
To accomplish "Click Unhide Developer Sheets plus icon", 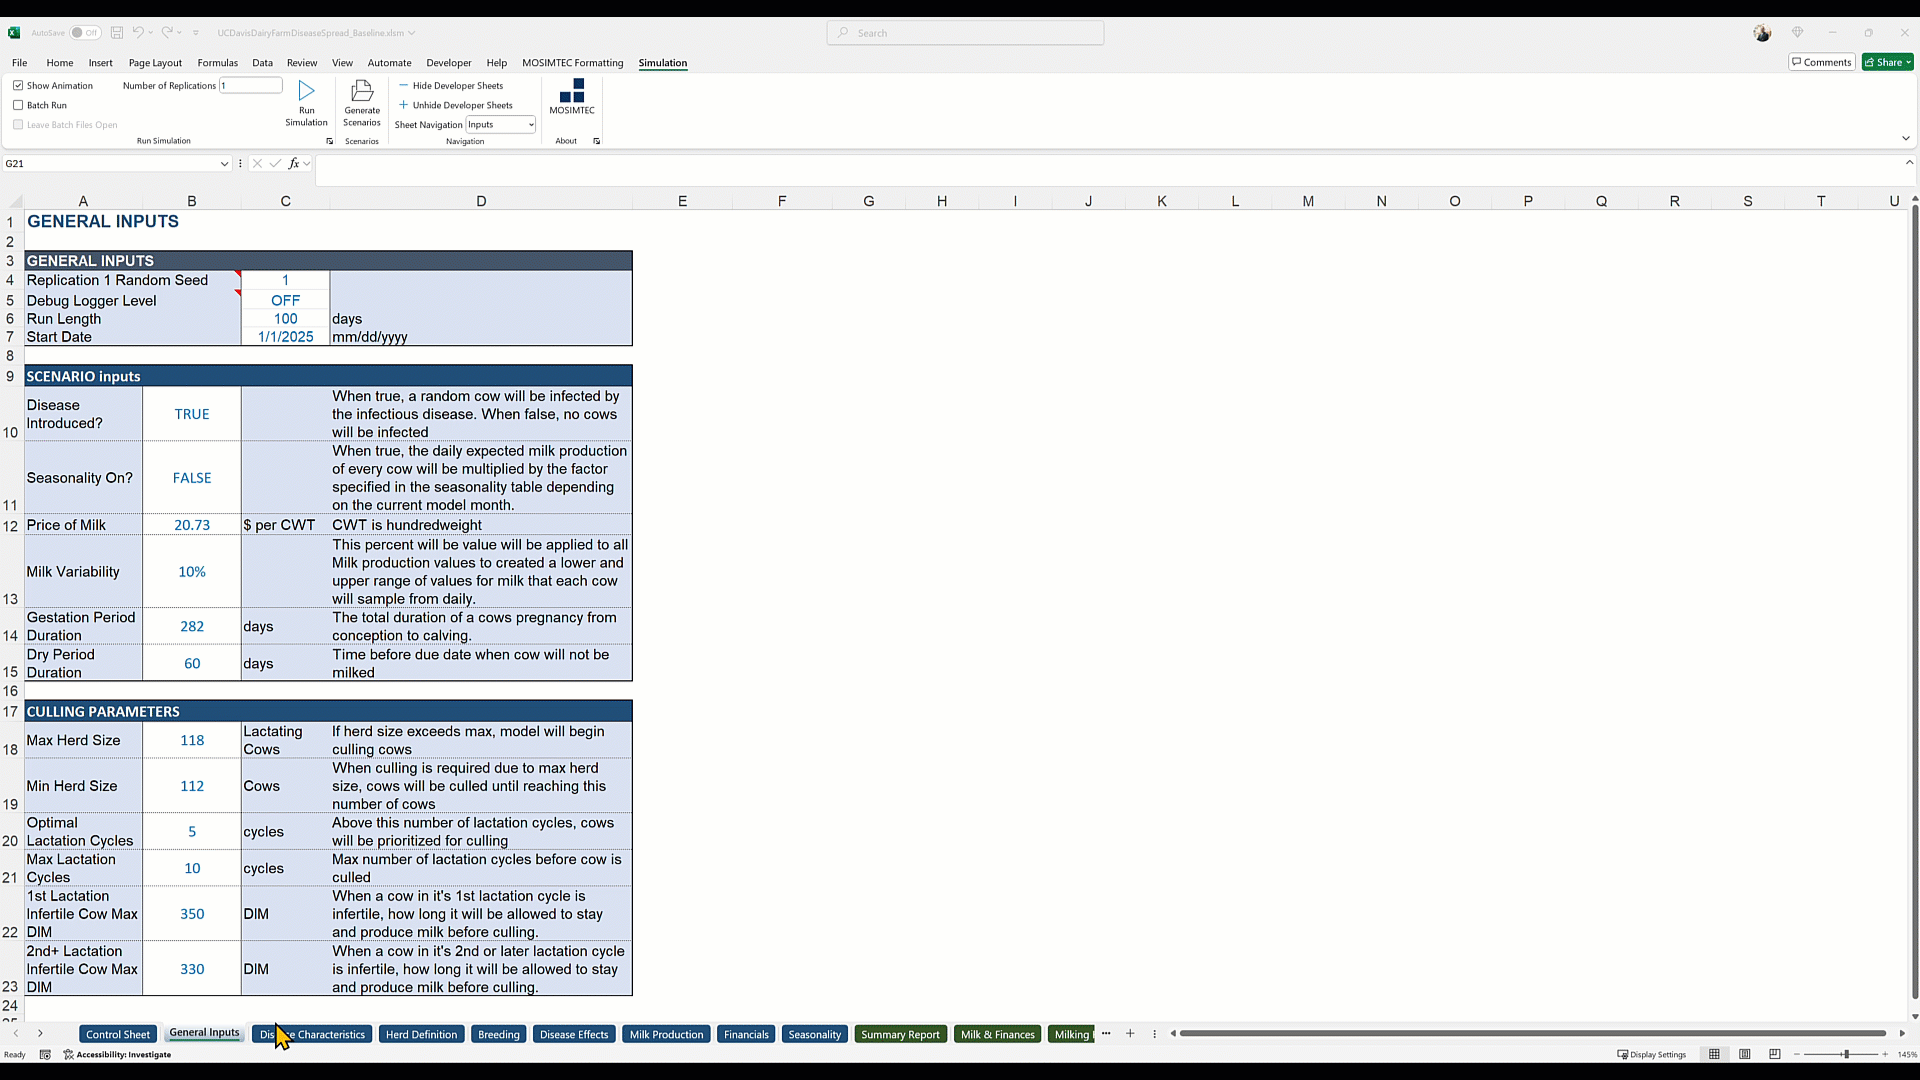I will point(403,105).
